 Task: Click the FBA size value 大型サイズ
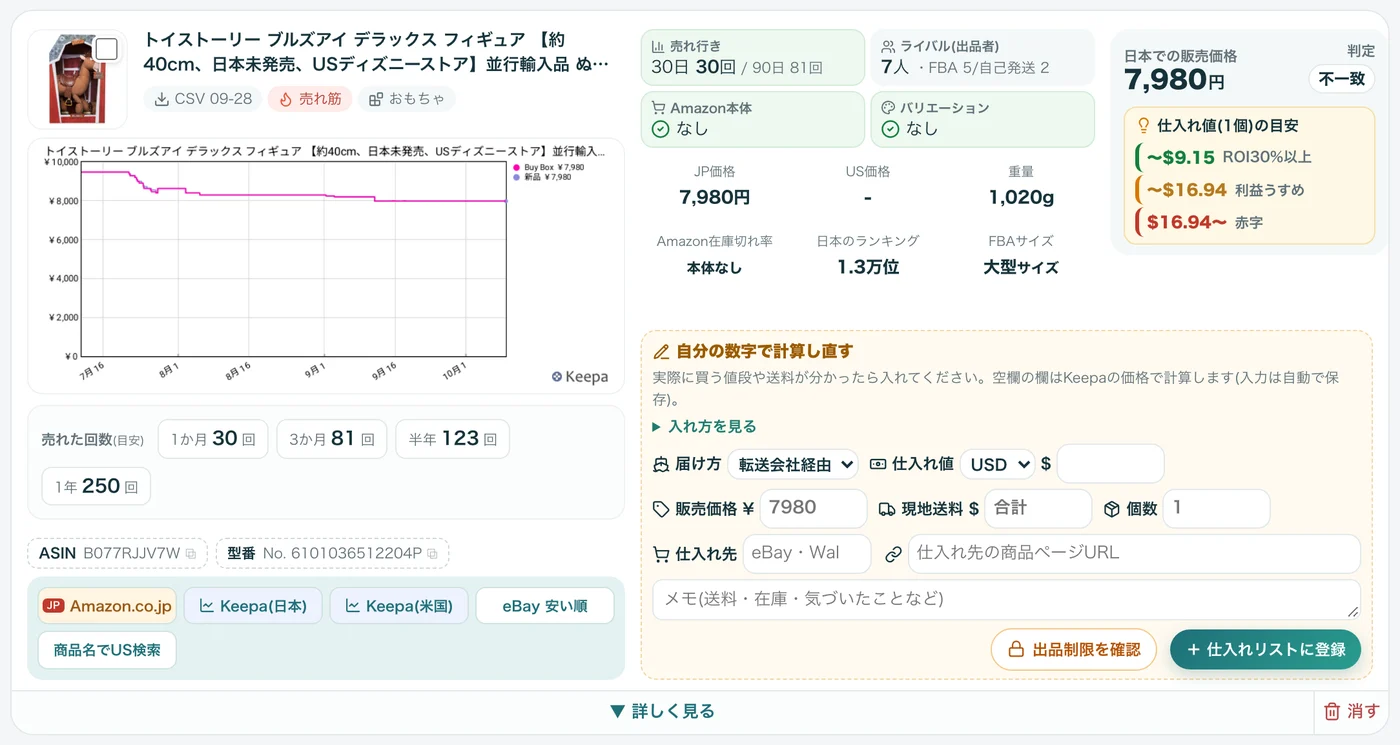[x=1021, y=267]
